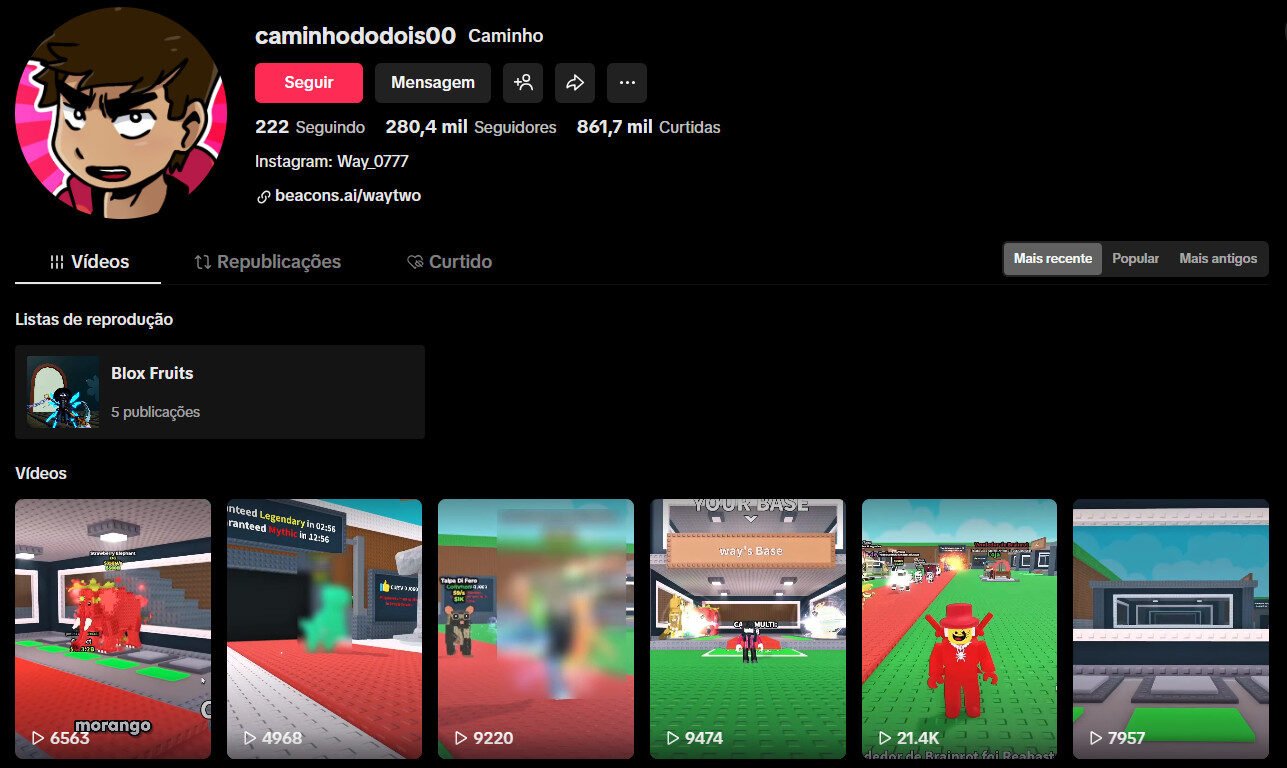Select the suggested accounts person icon

523,83
